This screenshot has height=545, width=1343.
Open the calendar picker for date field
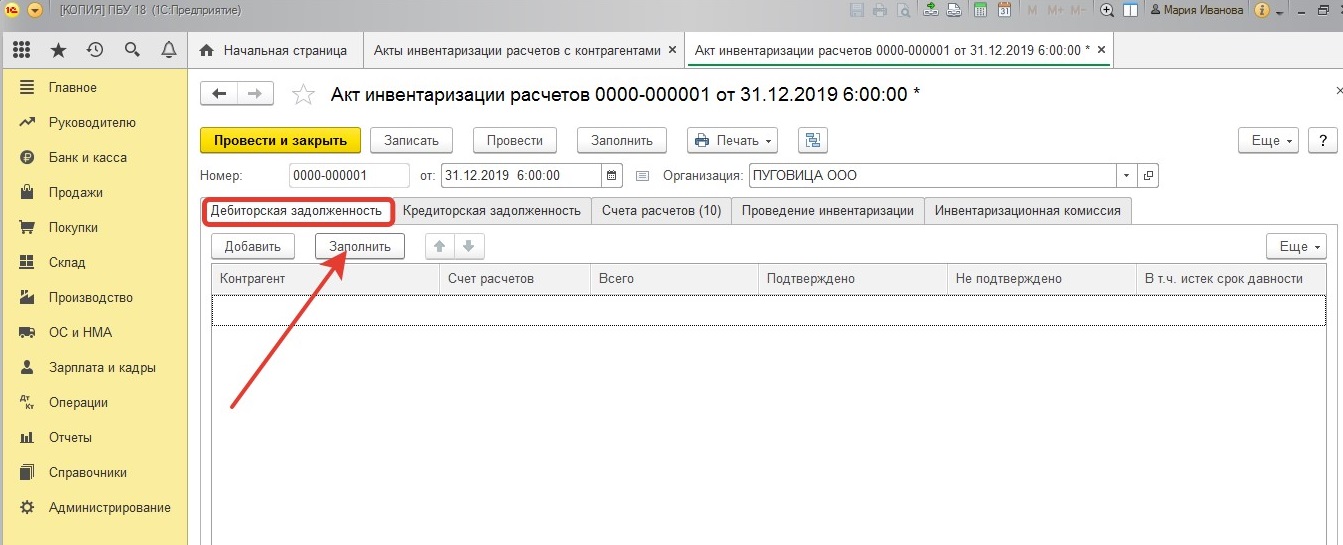pyautogui.click(x=612, y=176)
